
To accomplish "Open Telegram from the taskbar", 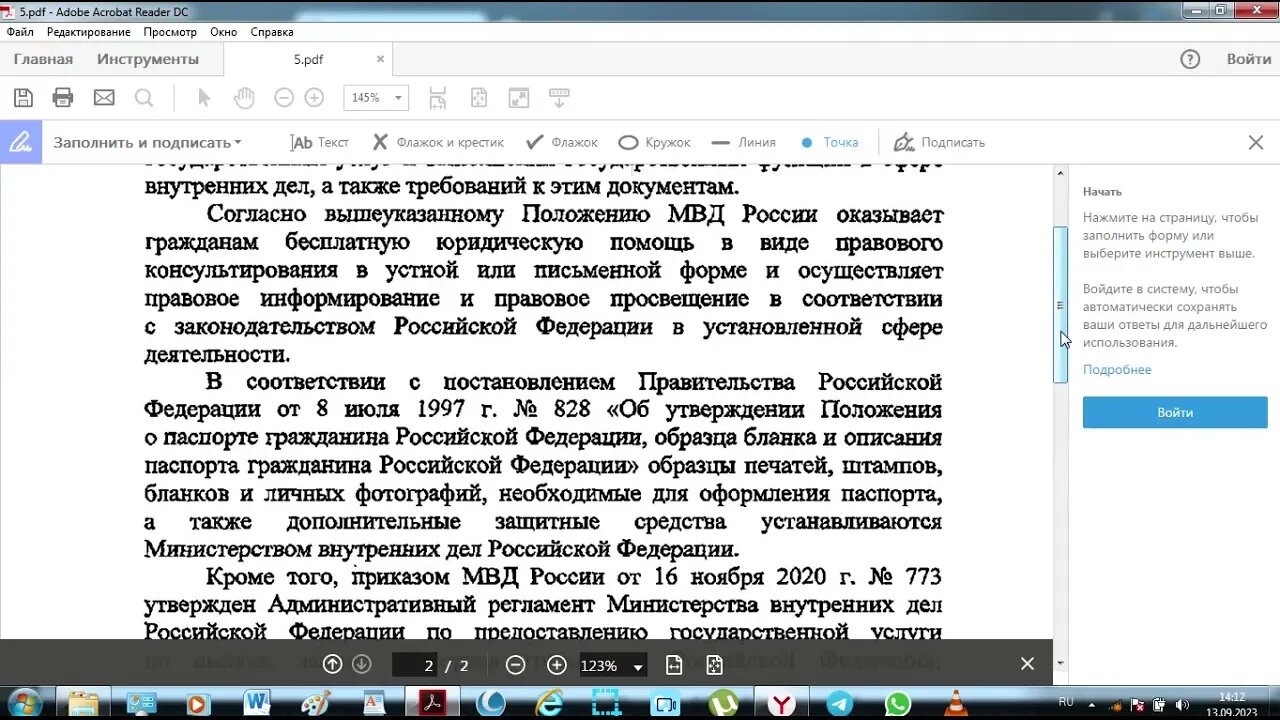I will click(840, 703).
